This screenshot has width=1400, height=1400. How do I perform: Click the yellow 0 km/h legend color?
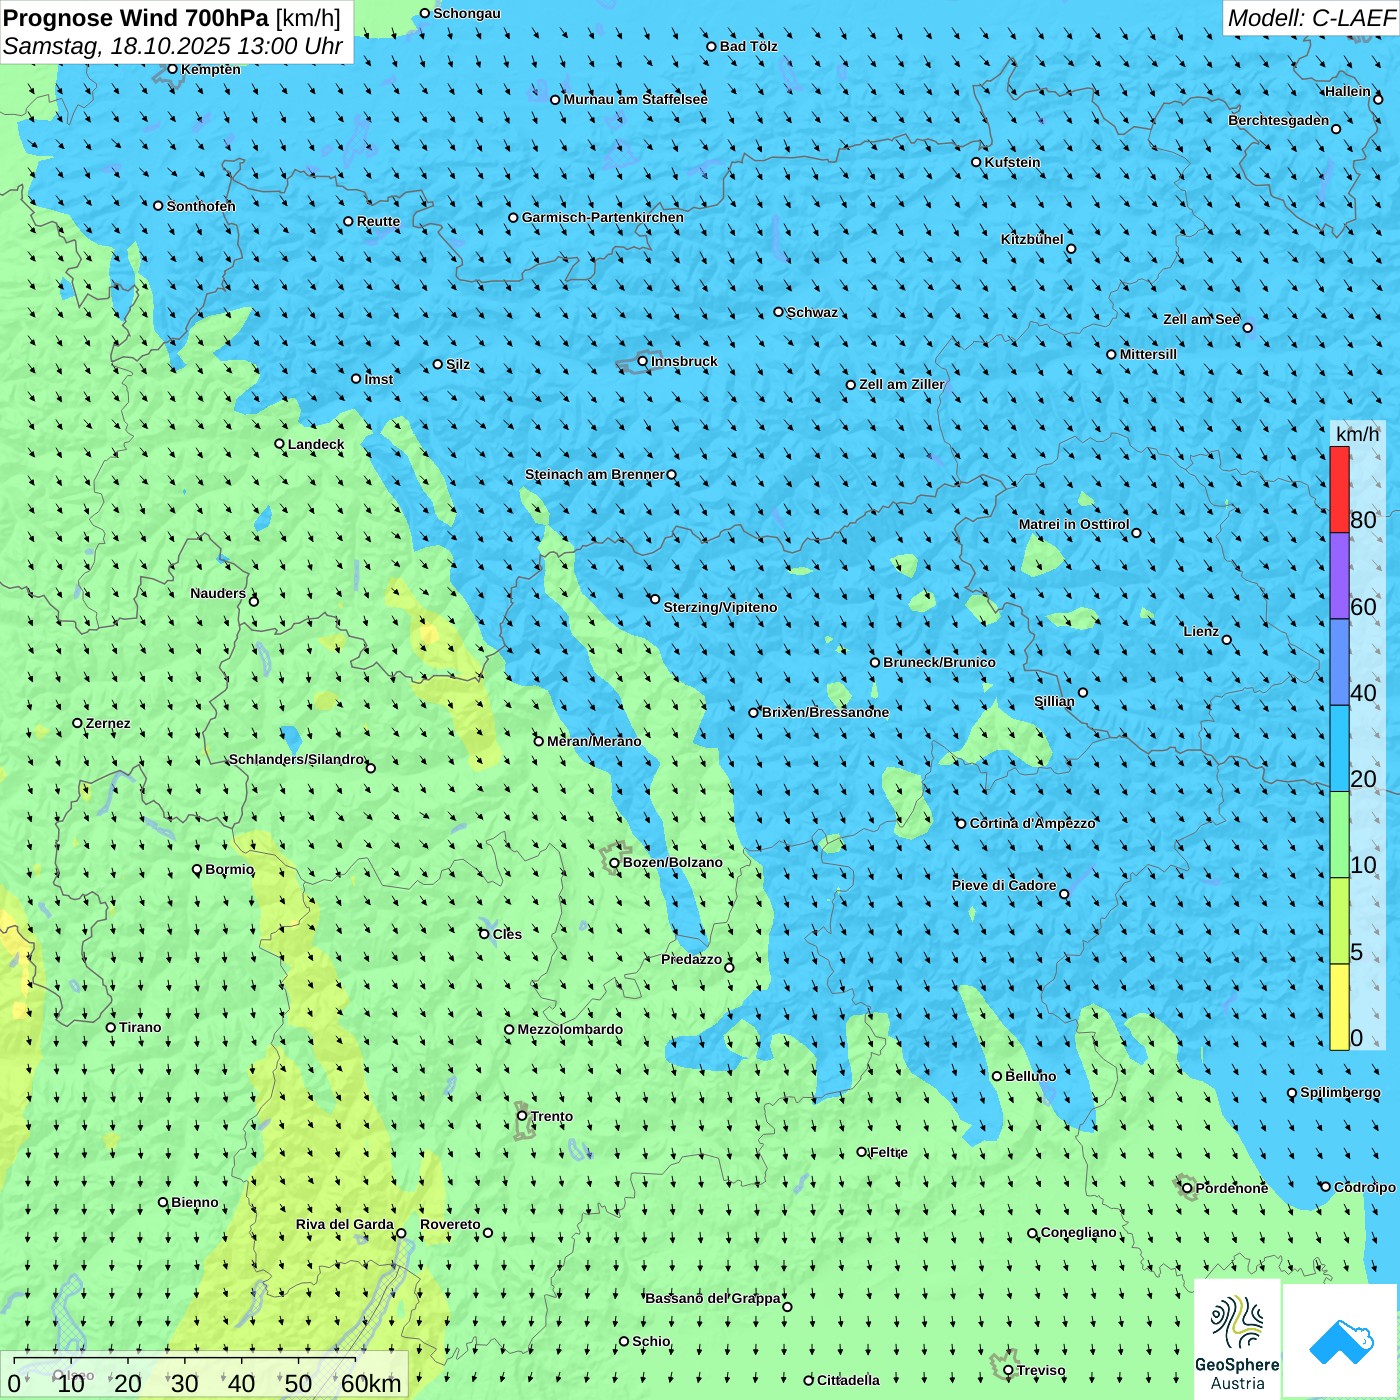tap(1339, 1007)
